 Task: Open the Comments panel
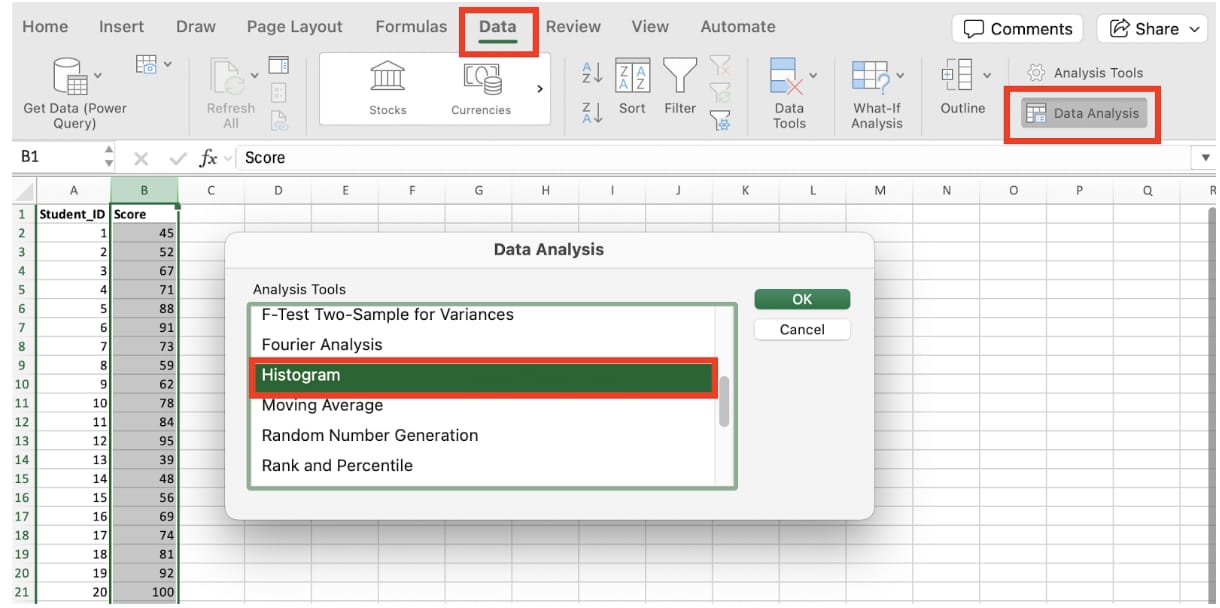point(1016,28)
